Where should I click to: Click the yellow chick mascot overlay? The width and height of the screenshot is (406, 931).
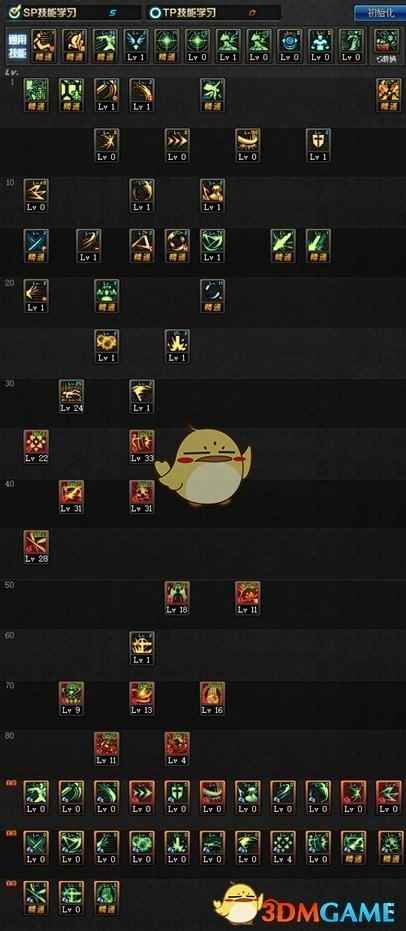point(203,465)
